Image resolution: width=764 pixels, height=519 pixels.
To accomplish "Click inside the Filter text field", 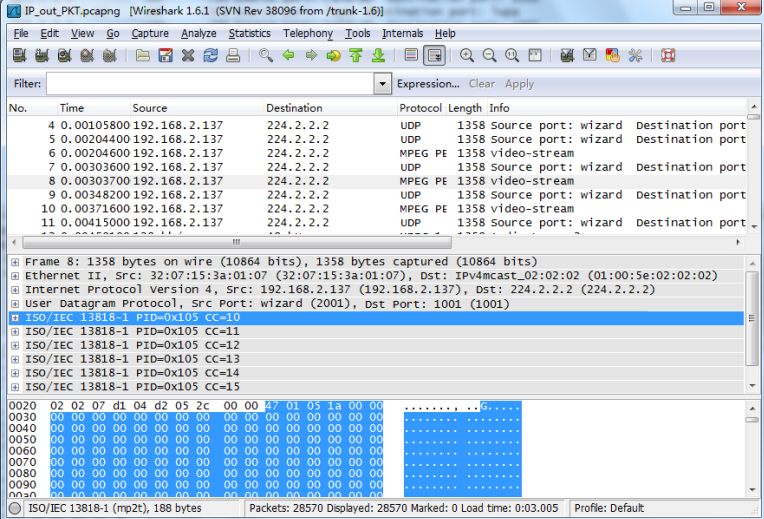I will coord(212,84).
